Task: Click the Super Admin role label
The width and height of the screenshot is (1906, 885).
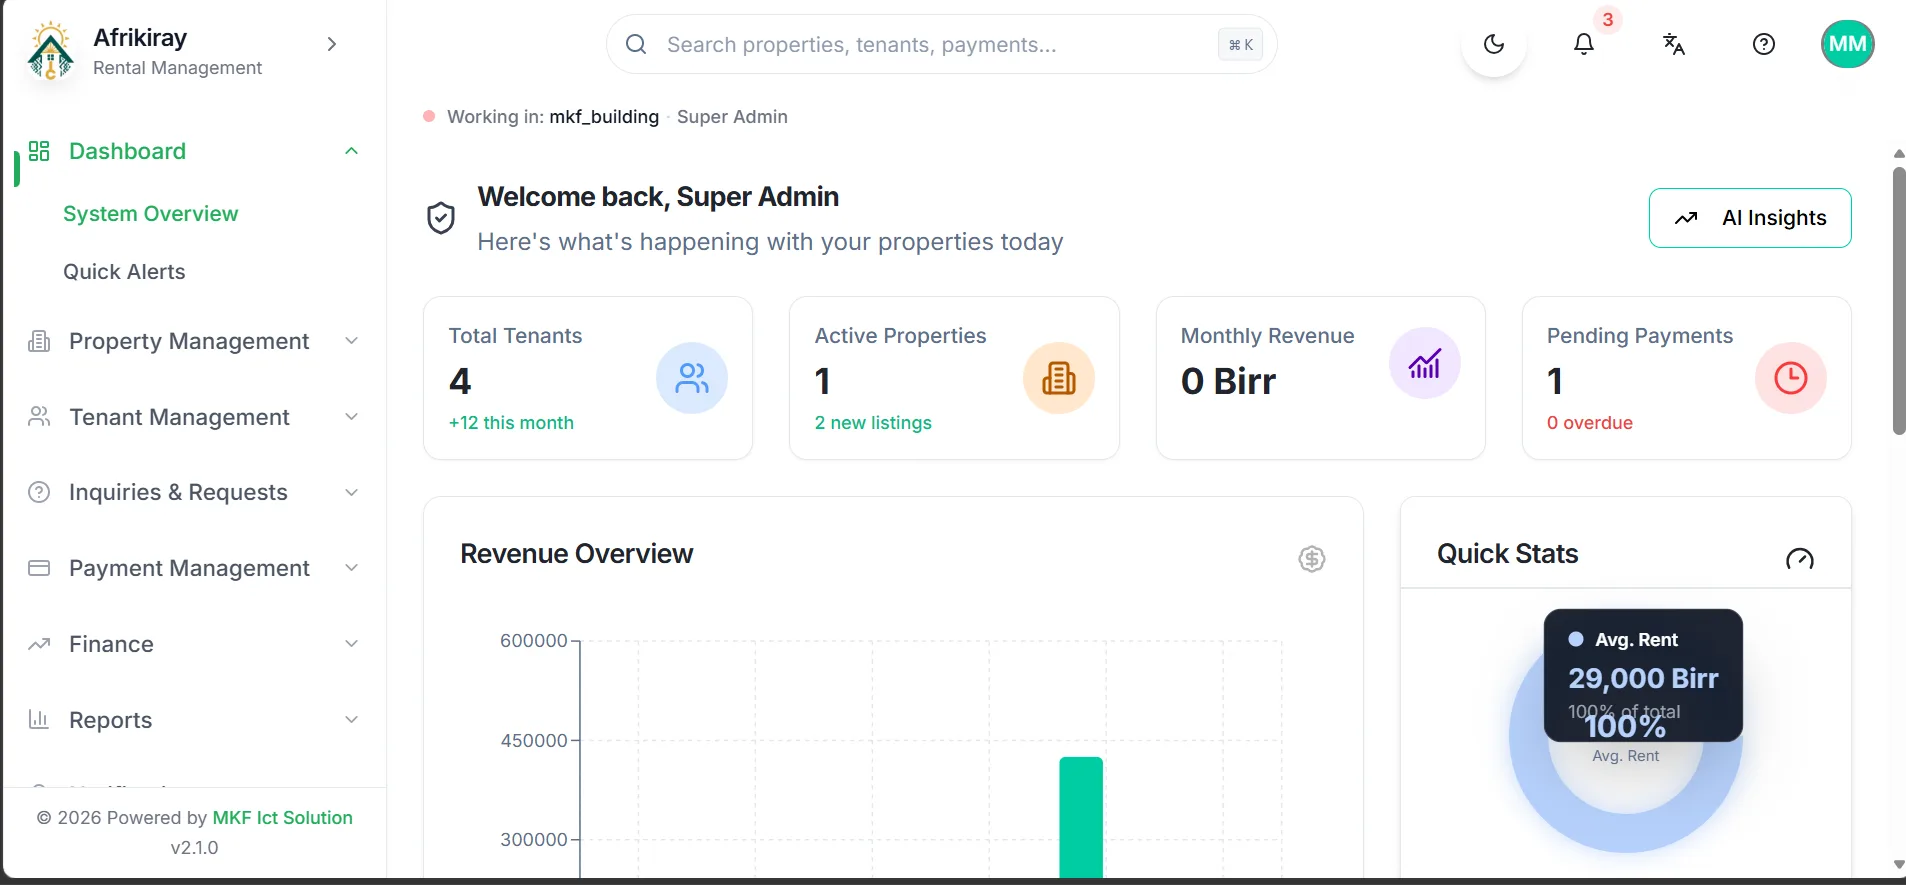Action: click(732, 117)
